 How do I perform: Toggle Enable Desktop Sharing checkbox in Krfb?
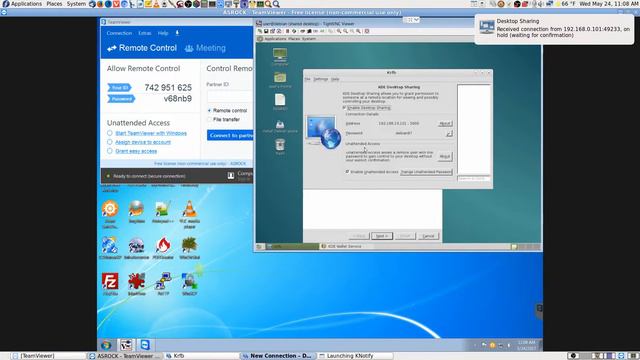coord(344,108)
